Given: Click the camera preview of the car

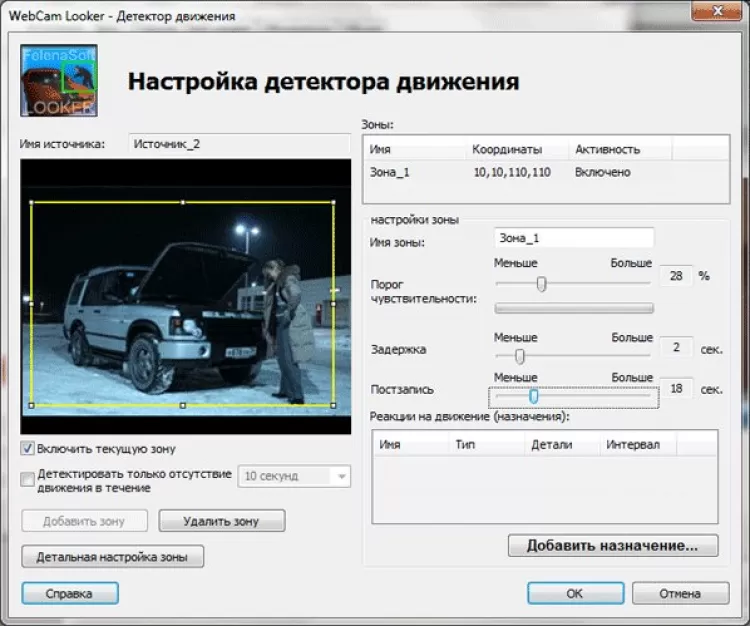Looking at the screenshot, I should [186, 297].
